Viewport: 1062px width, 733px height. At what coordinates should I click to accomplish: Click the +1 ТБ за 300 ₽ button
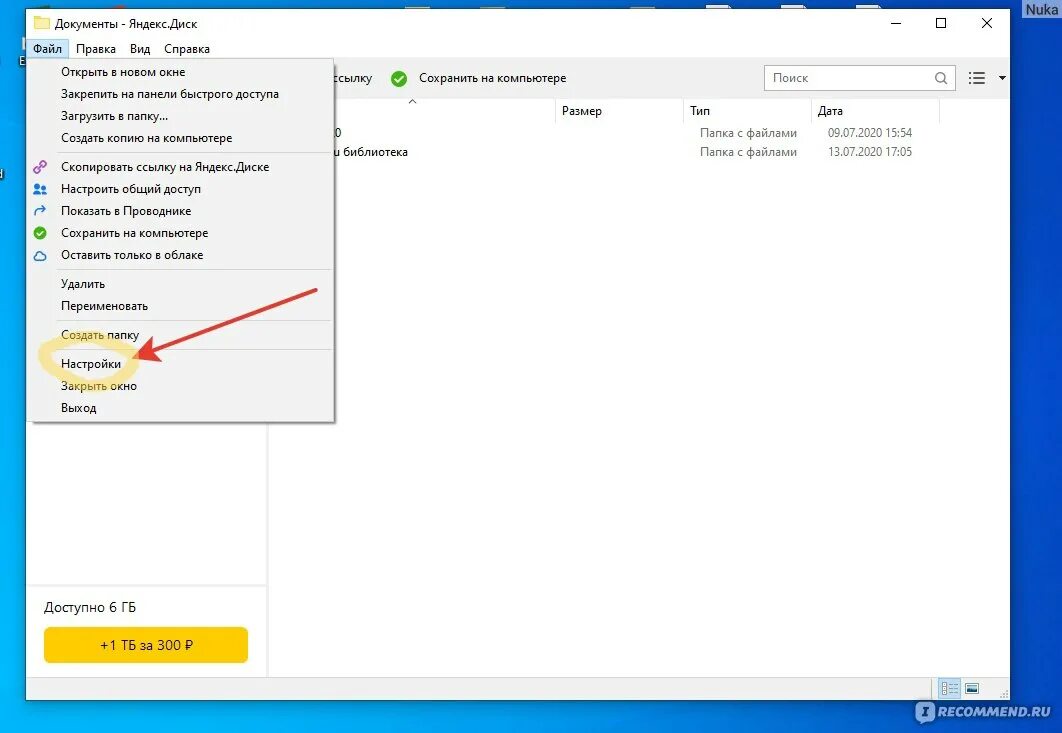(x=146, y=645)
